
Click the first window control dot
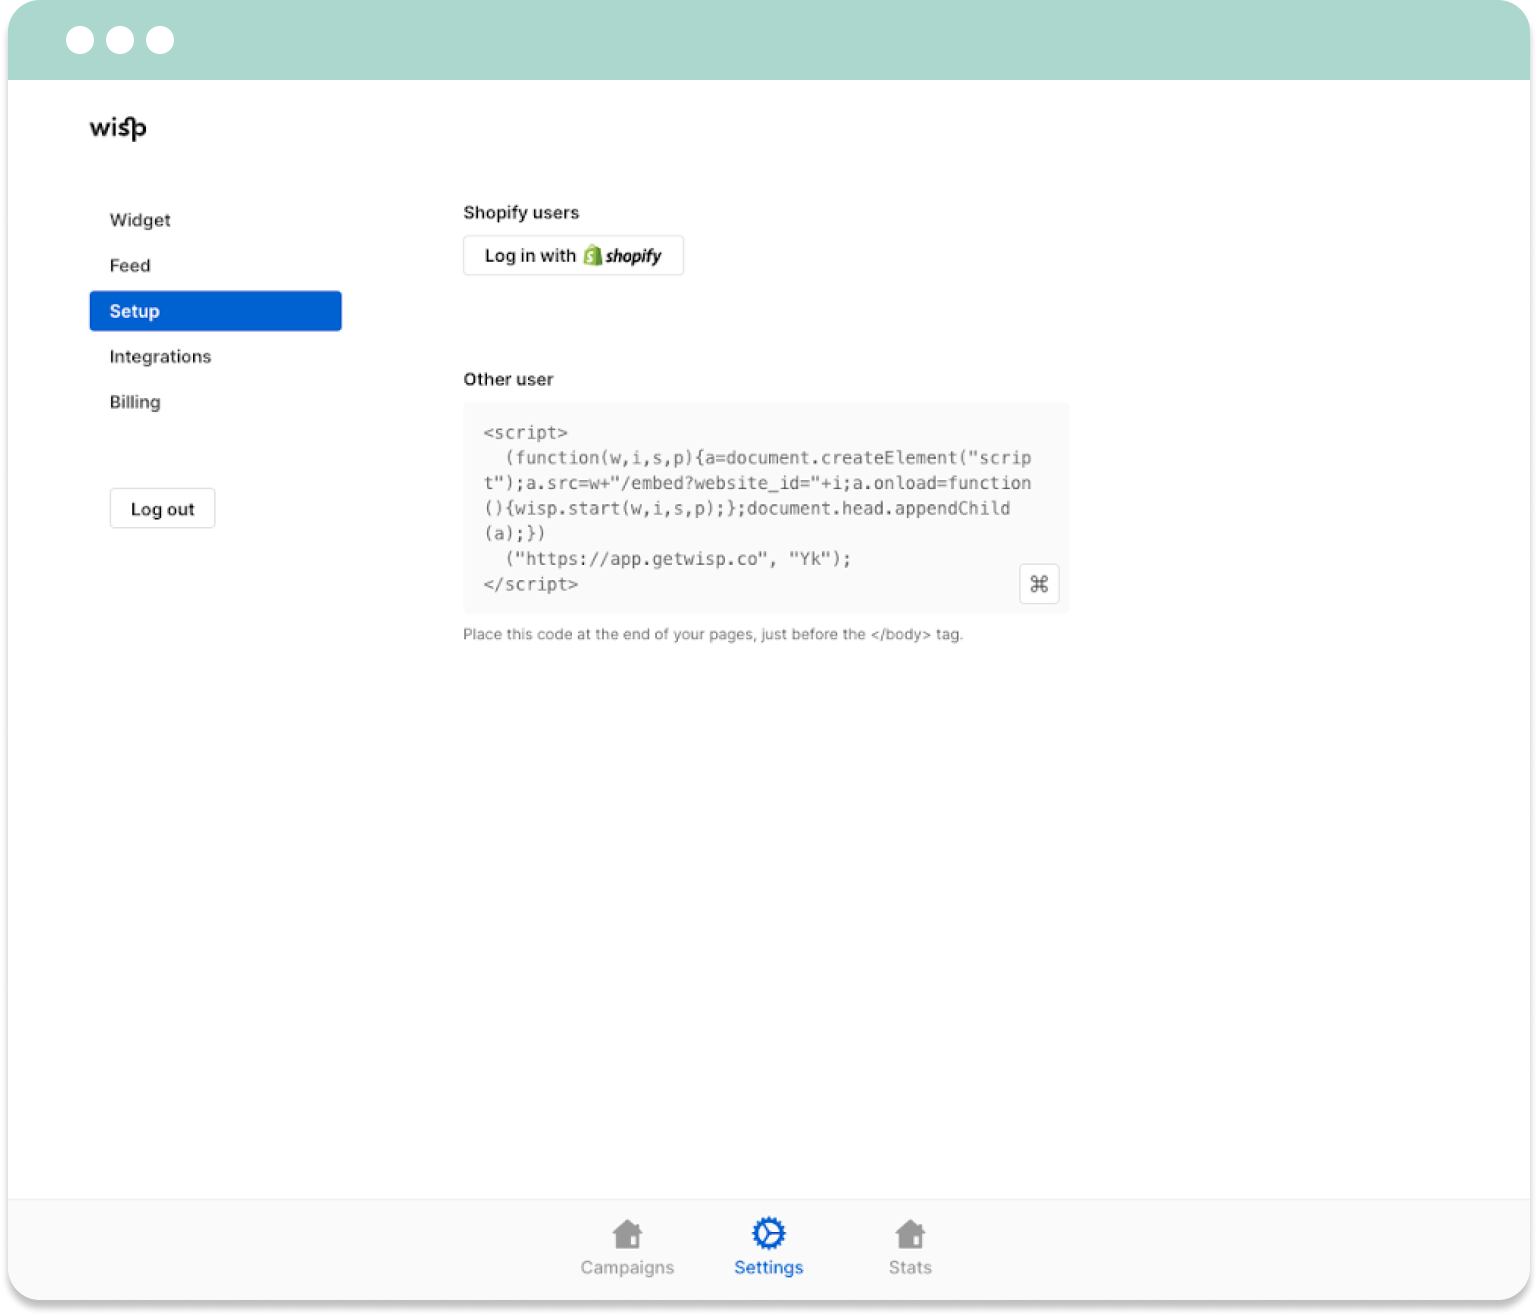tap(80, 40)
